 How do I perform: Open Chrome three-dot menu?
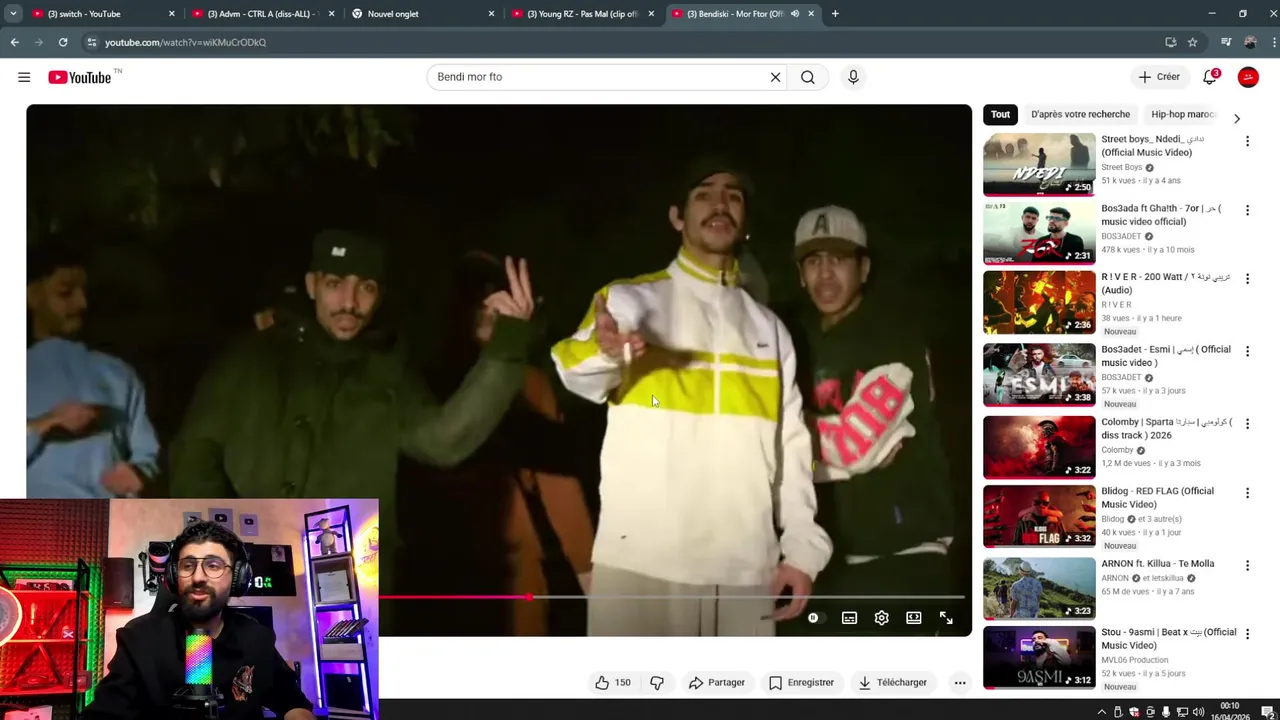tap(1273, 42)
